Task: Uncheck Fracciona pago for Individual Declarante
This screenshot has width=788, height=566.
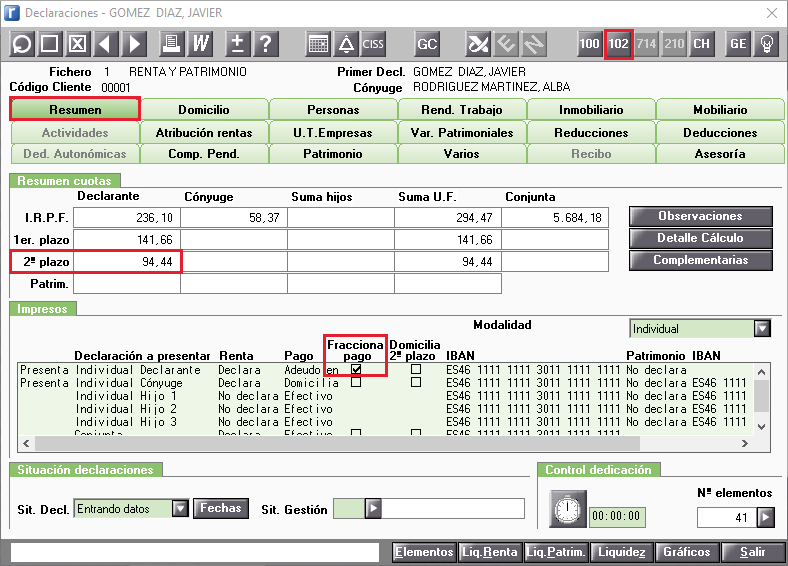Action: pyautogui.click(x=356, y=369)
